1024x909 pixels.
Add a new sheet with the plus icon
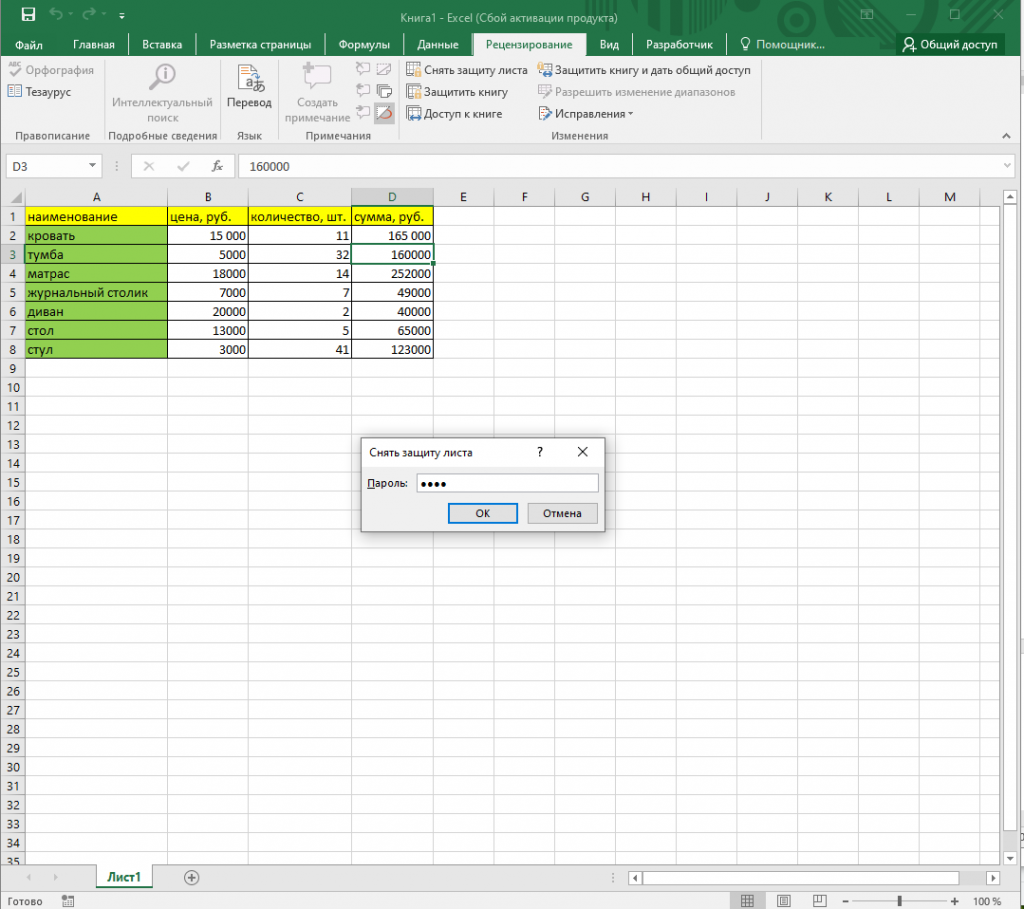tap(191, 878)
